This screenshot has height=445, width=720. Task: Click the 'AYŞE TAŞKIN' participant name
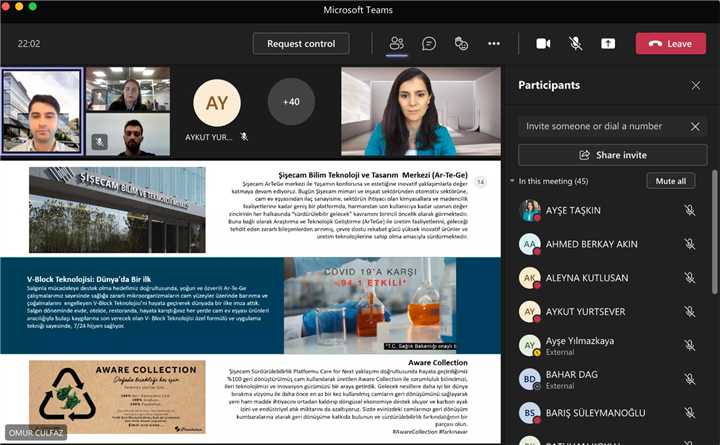(x=573, y=210)
